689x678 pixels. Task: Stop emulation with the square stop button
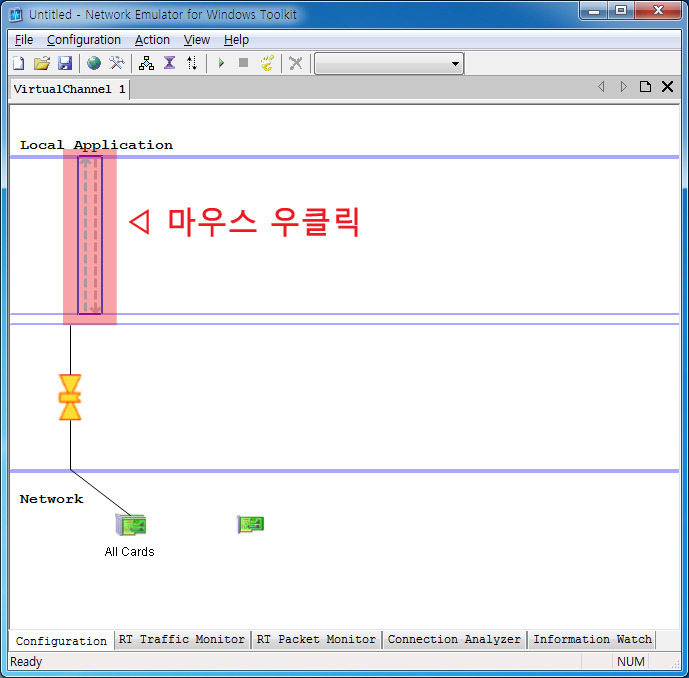(x=243, y=63)
